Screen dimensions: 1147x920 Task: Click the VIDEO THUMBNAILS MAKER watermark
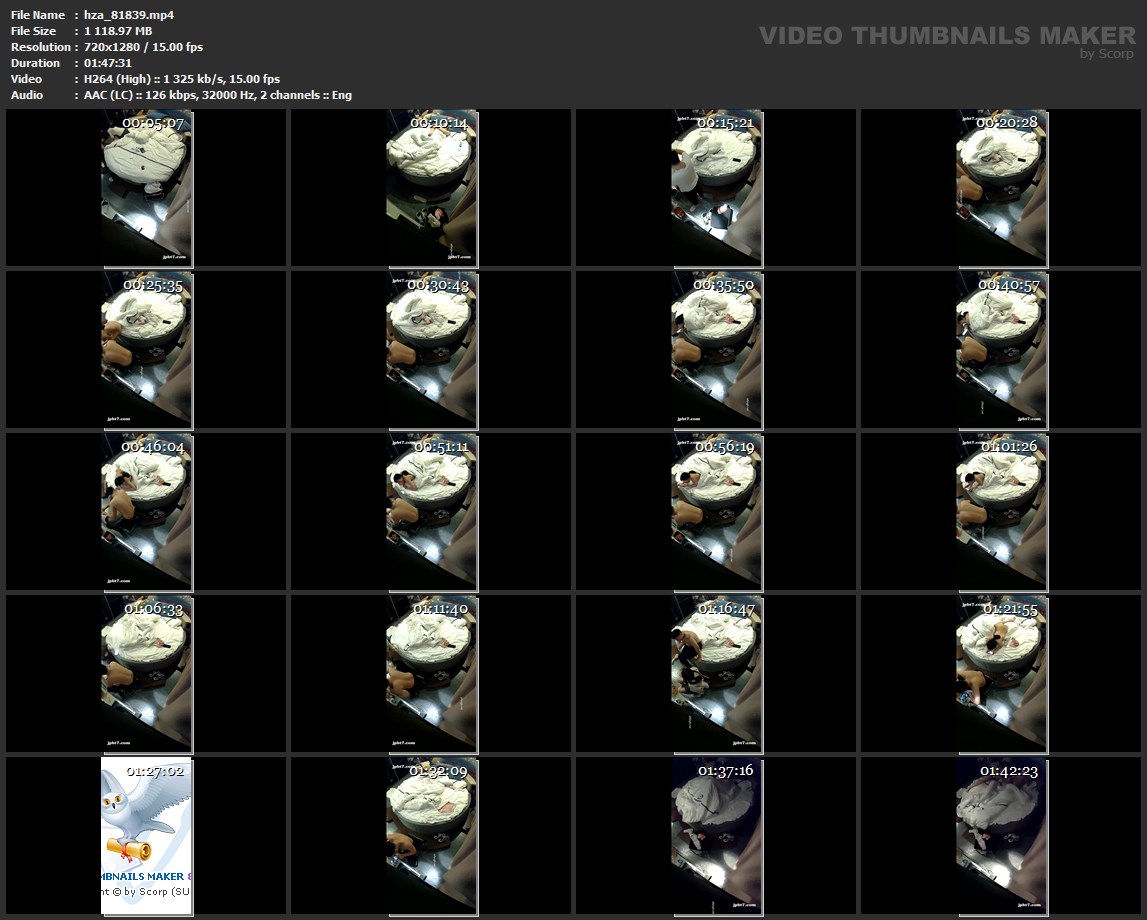tap(947, 36)
